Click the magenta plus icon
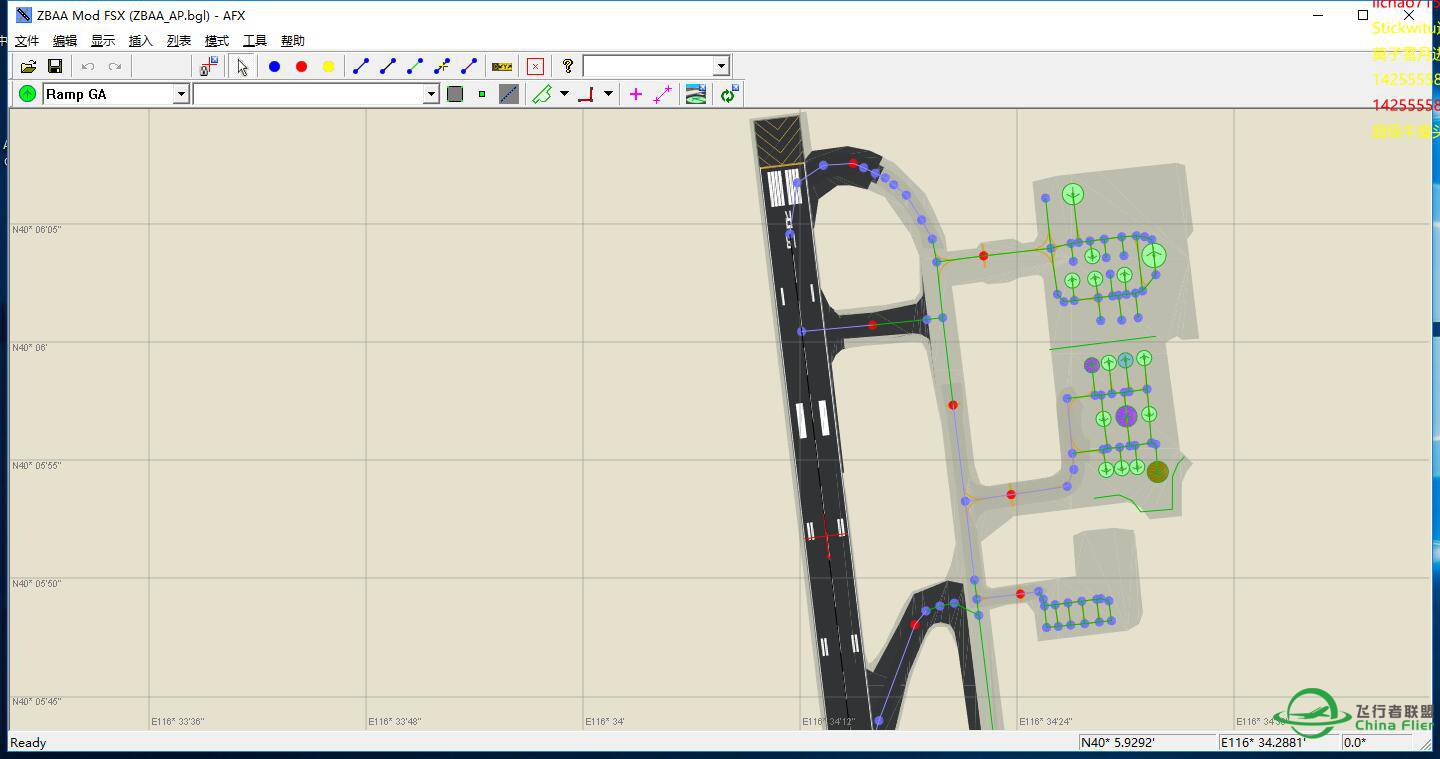This screenshot has width=1440, height=759. [635, 94]
